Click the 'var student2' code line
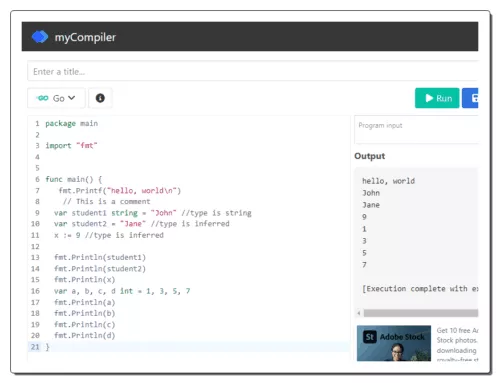This screenshot has width=500, height=383. 142,224
